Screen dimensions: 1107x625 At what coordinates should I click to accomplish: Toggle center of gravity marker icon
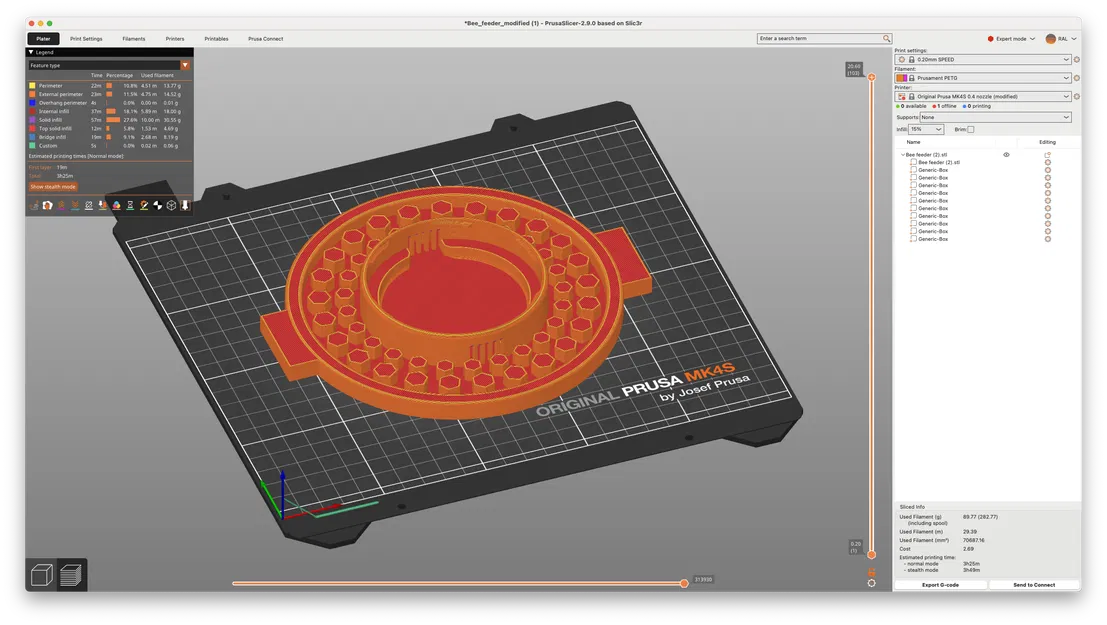(x=157, y=206)
